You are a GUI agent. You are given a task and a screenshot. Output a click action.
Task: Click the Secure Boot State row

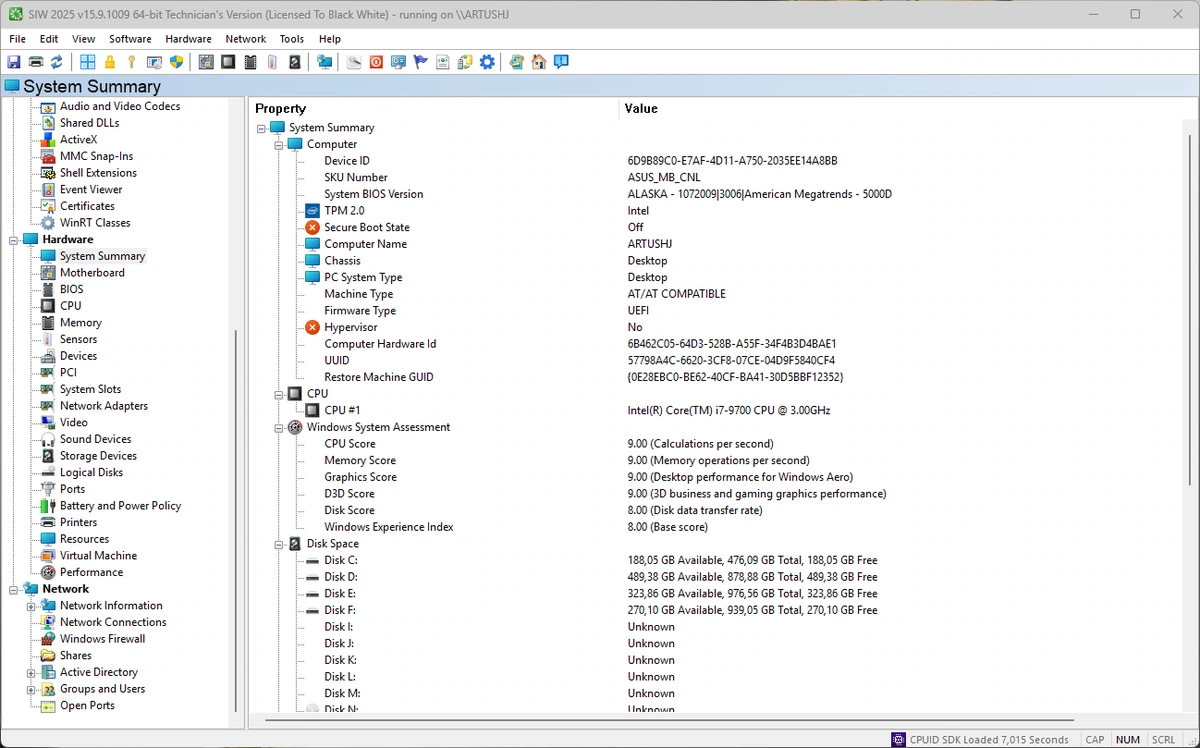[366, 228]
